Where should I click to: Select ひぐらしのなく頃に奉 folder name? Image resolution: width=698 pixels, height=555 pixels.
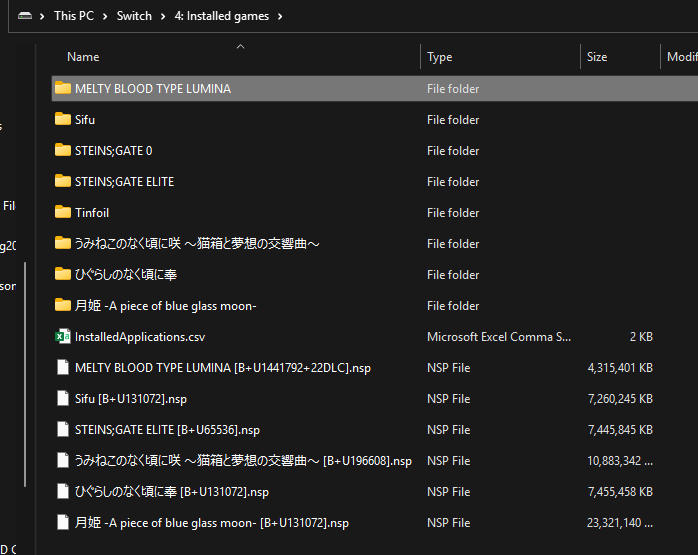(126, 275)
